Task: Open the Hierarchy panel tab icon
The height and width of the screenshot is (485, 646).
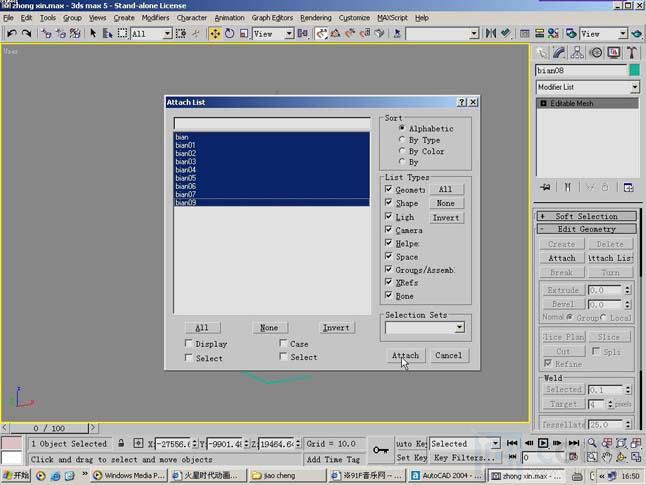Action: (x=577, y=52)
